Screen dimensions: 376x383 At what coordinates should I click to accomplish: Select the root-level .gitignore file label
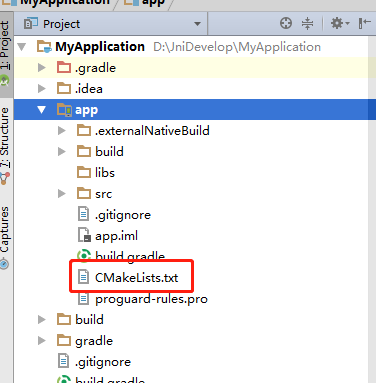[103, 362]
